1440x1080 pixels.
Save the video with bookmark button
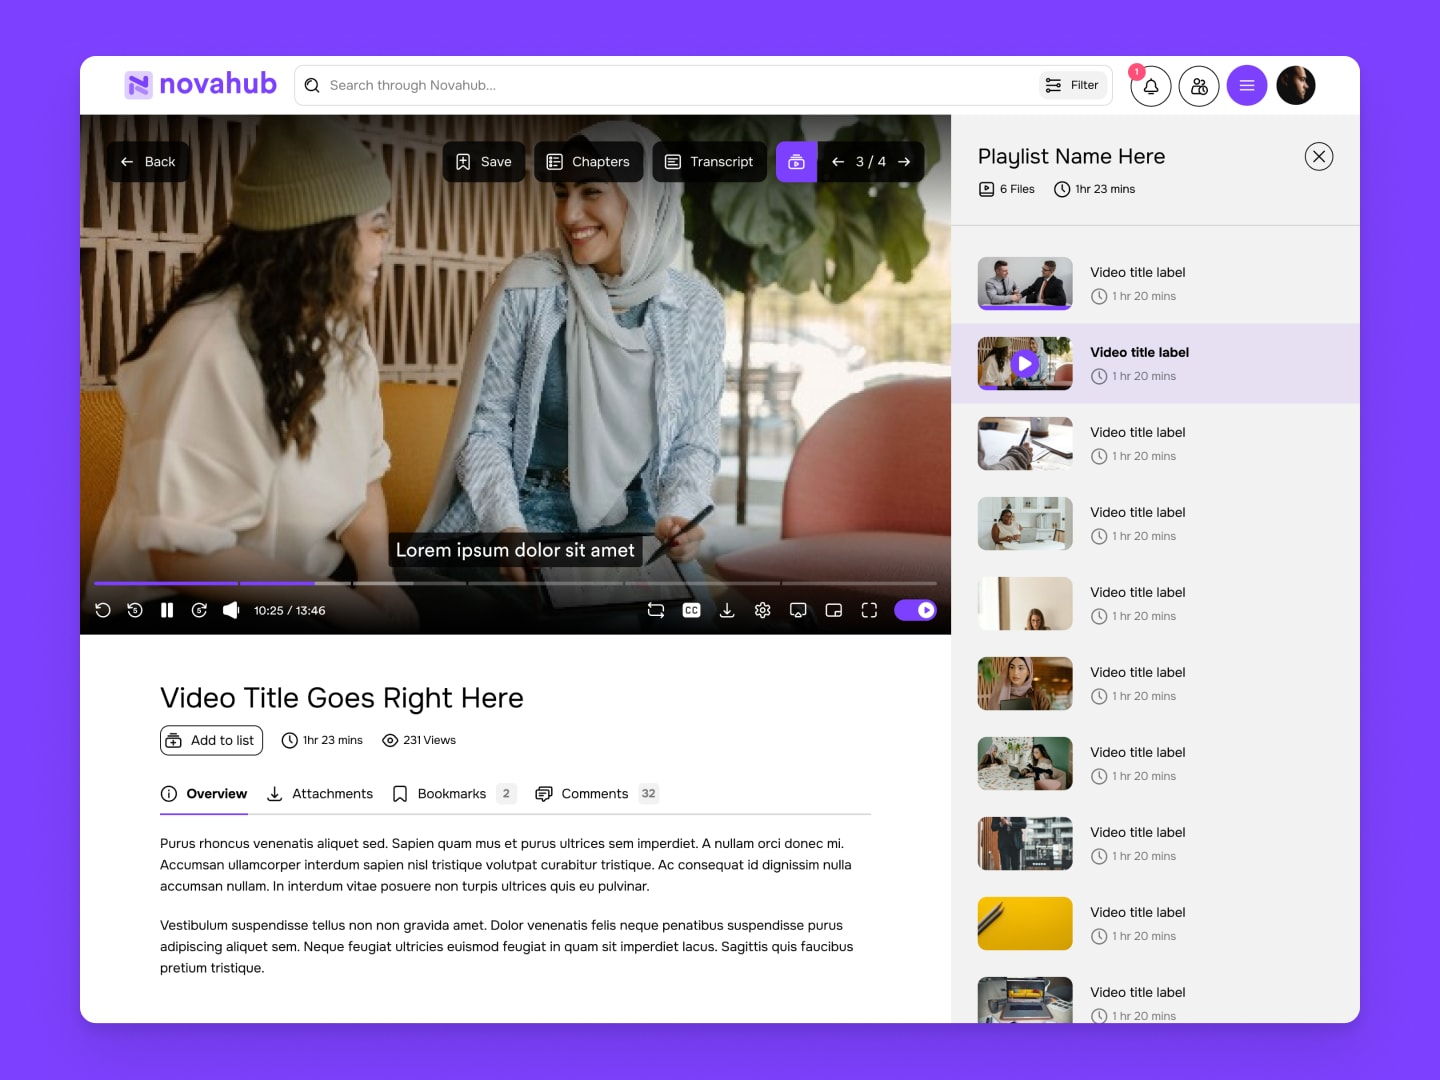pyautogui.click(x=484, y=162)
